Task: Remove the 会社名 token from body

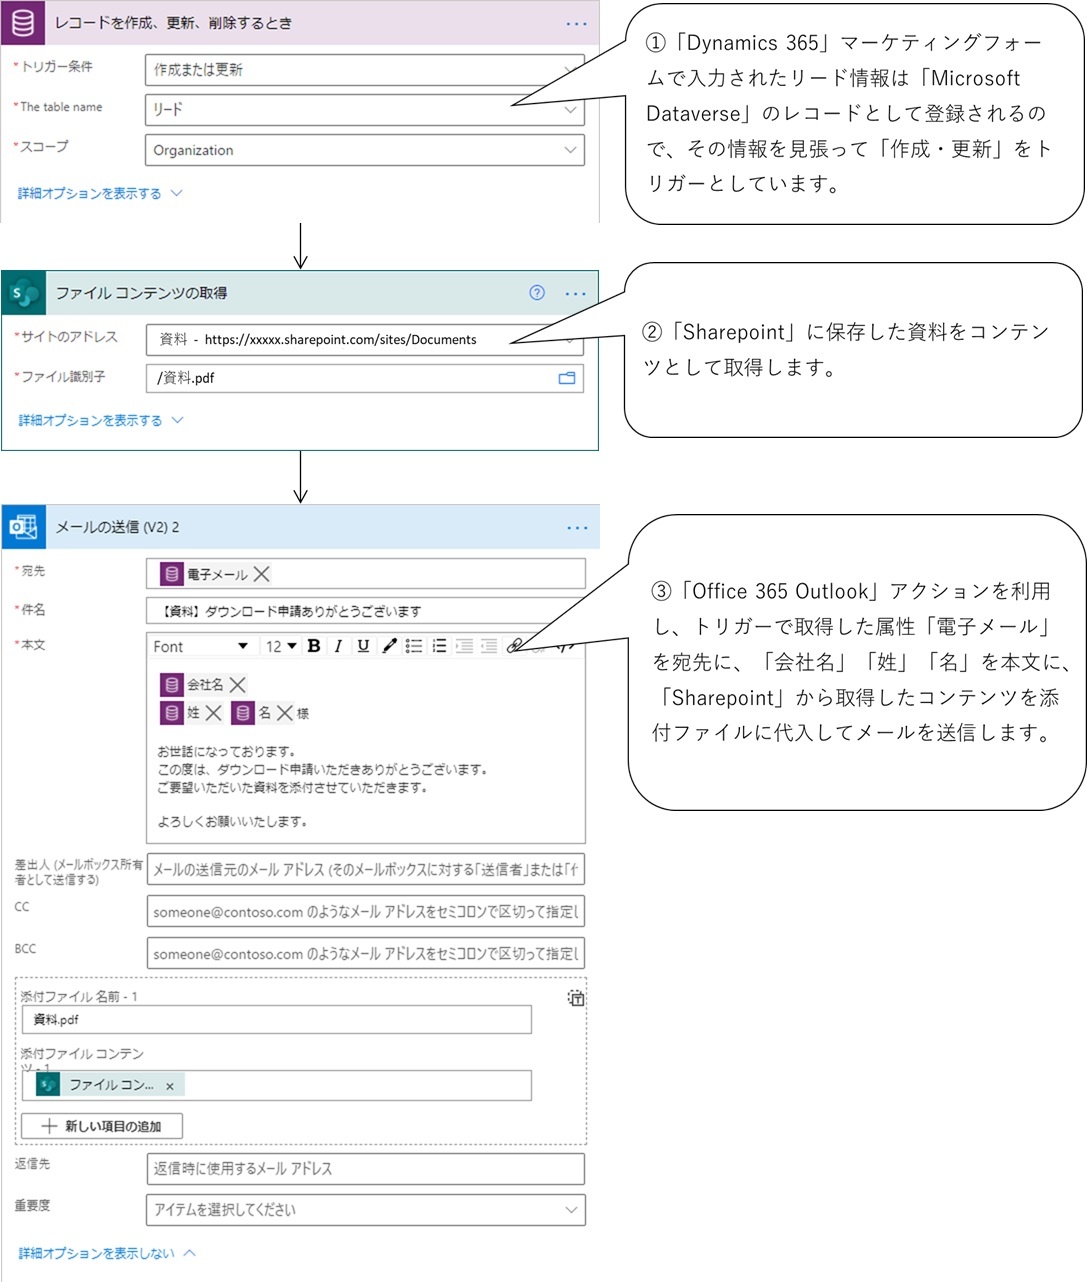Action: point(237,685)
